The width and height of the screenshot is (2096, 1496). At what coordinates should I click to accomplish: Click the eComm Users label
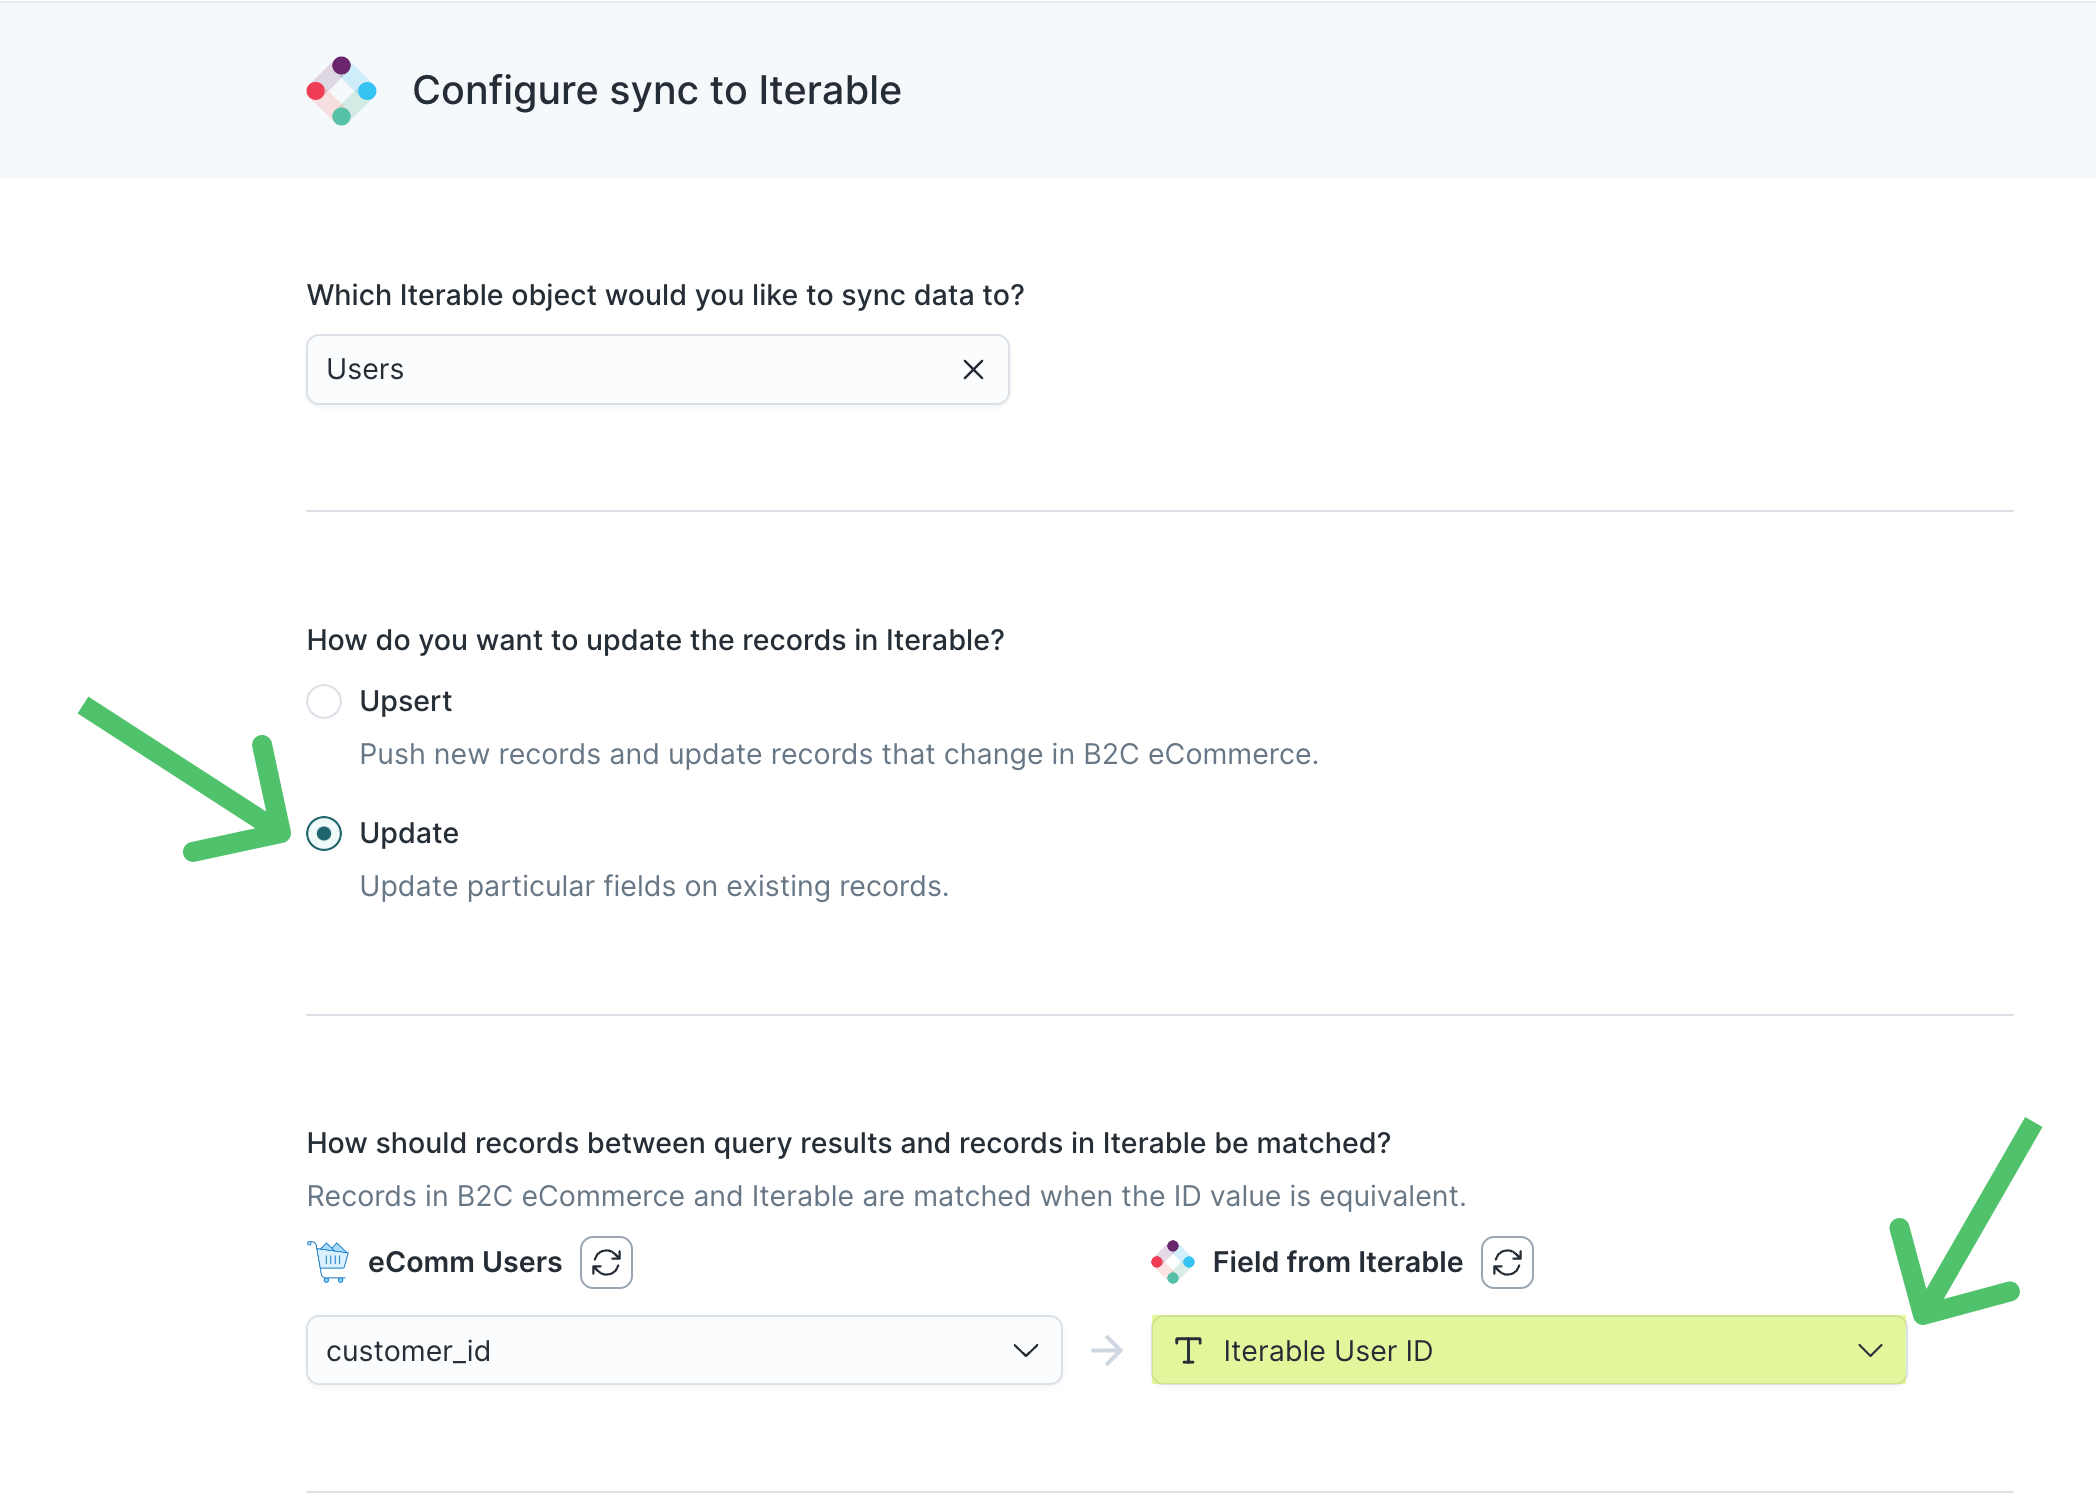465,1261
